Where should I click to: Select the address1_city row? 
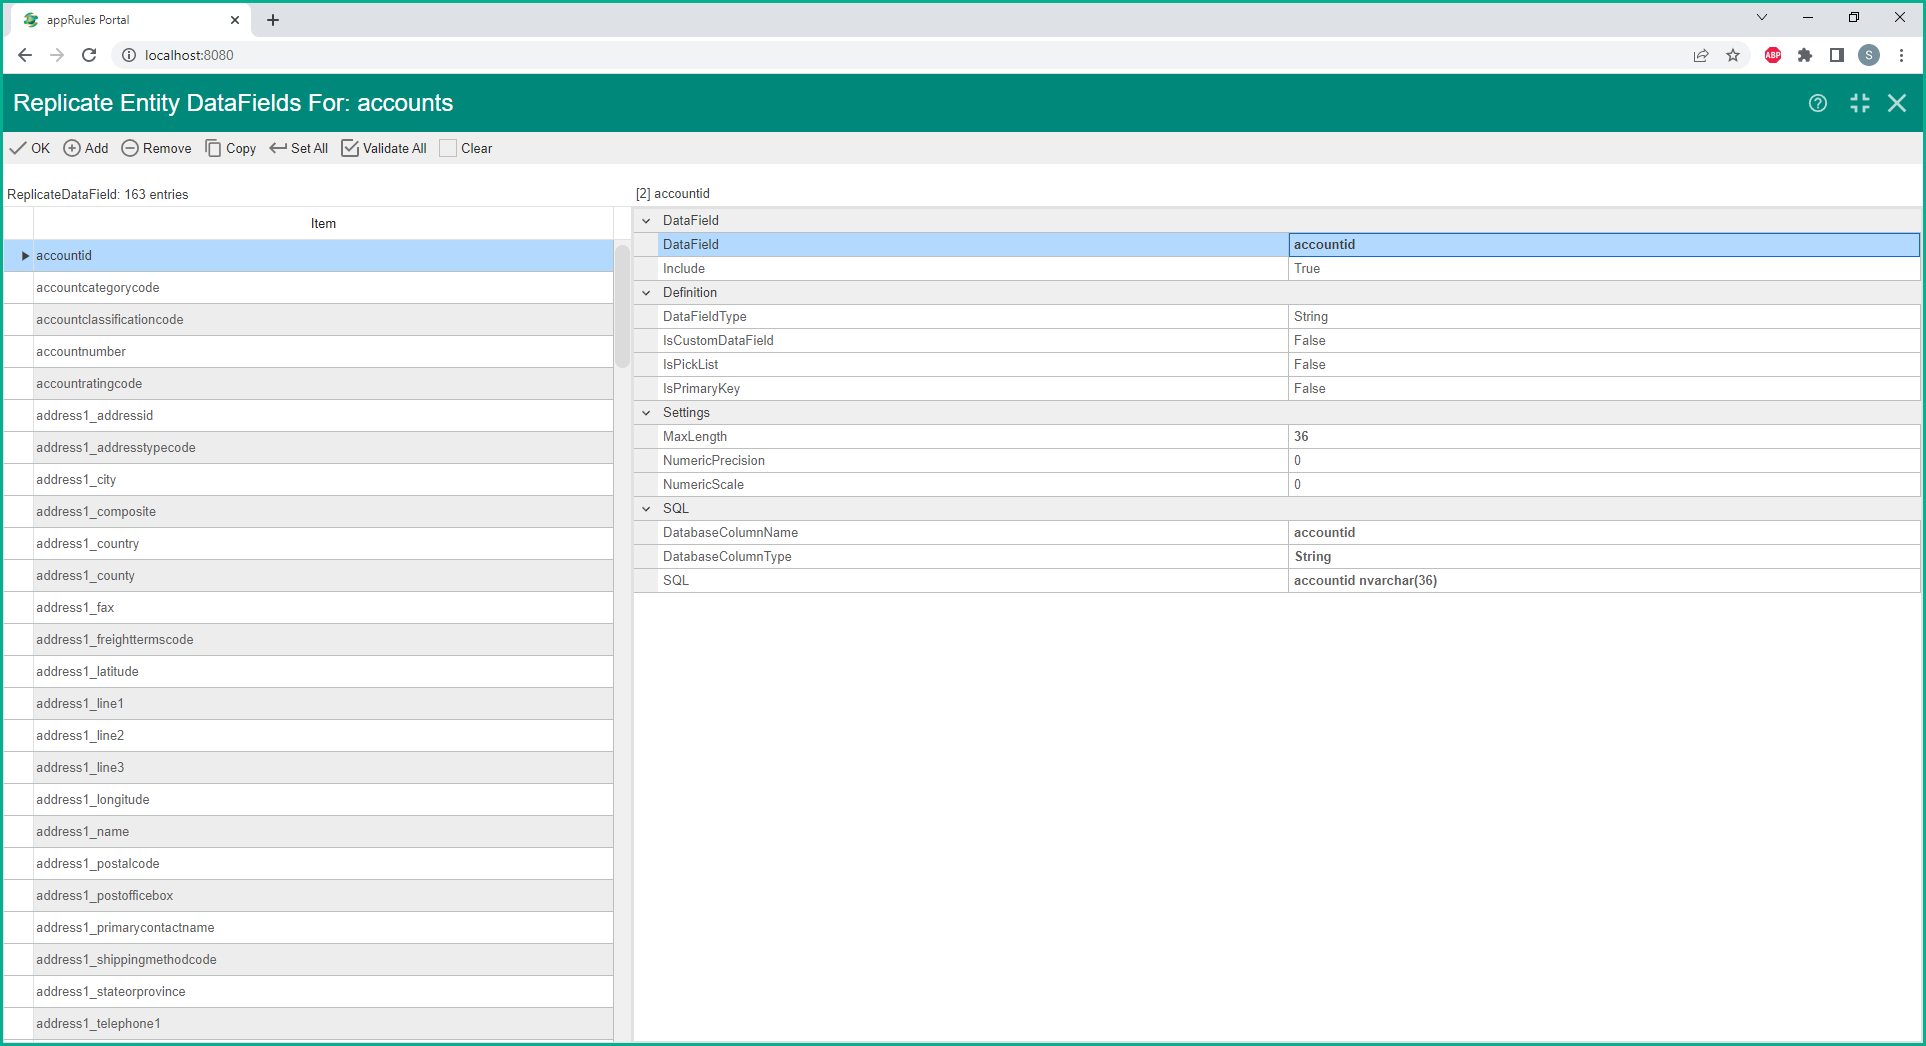click(x=309, y=480)
